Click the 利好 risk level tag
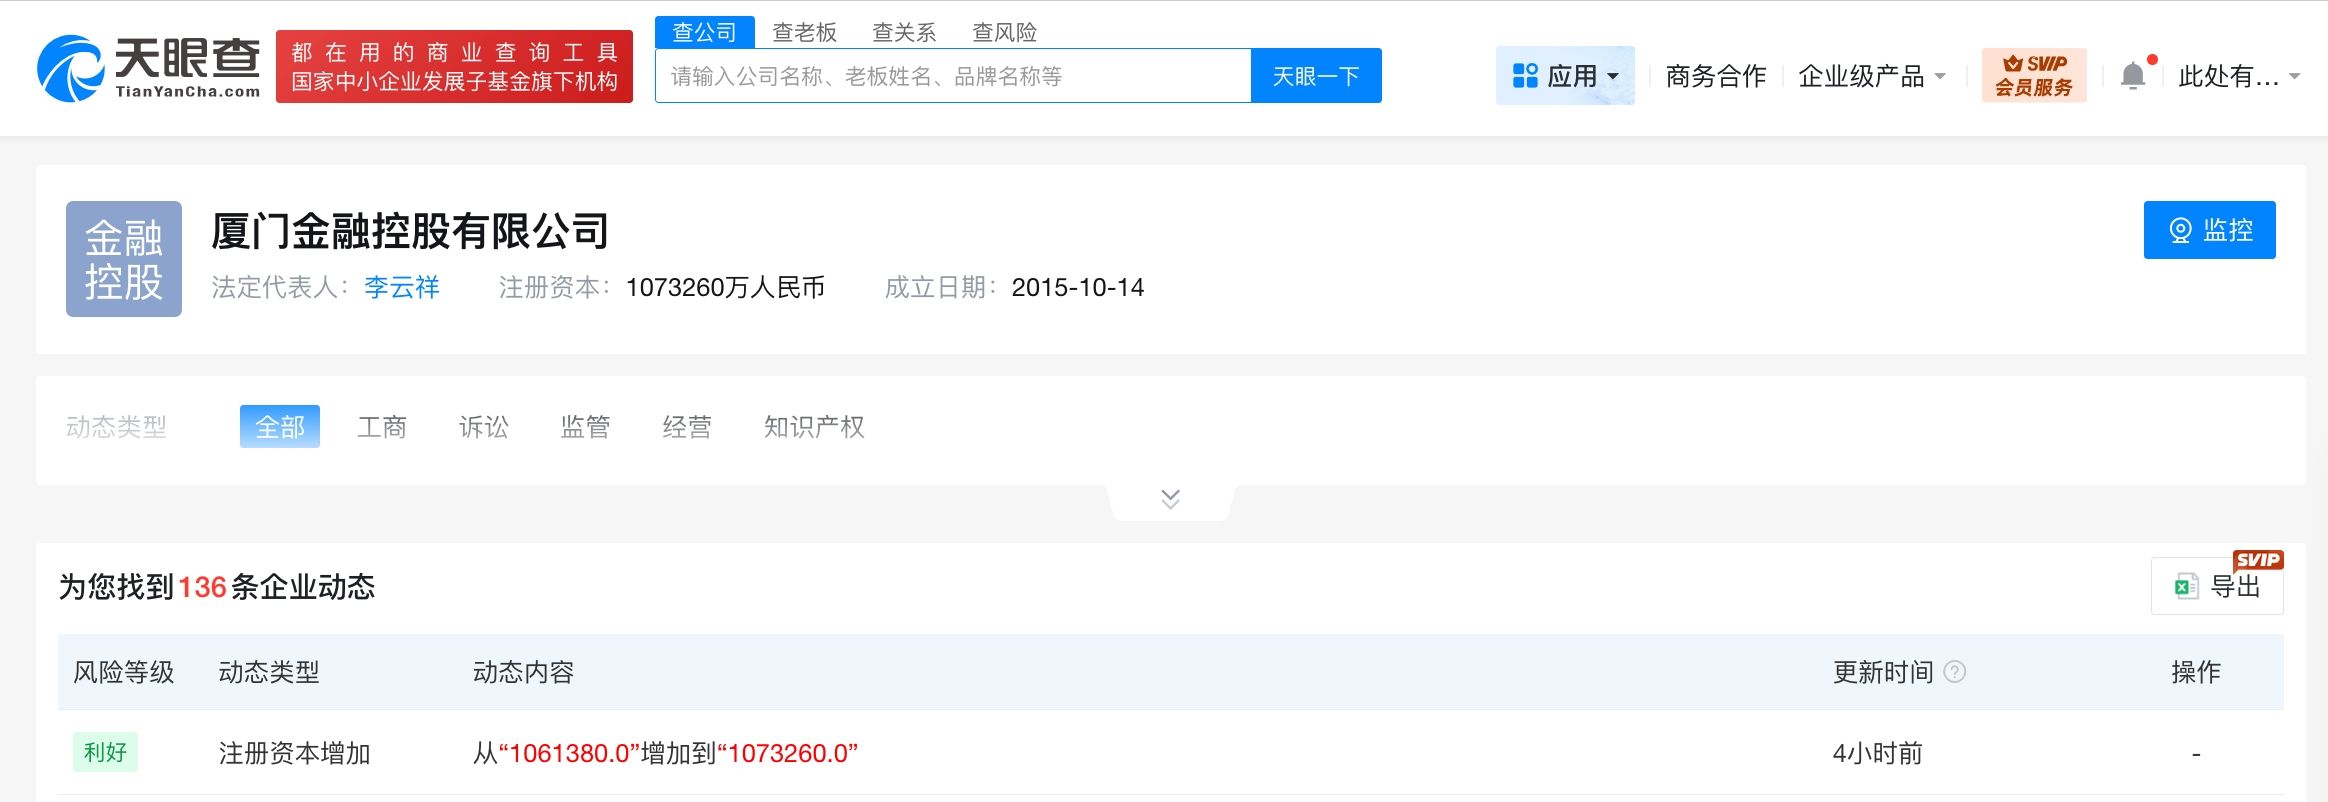Image resolution: width=2328 pixels, height=802 pixels. point(105,752)
